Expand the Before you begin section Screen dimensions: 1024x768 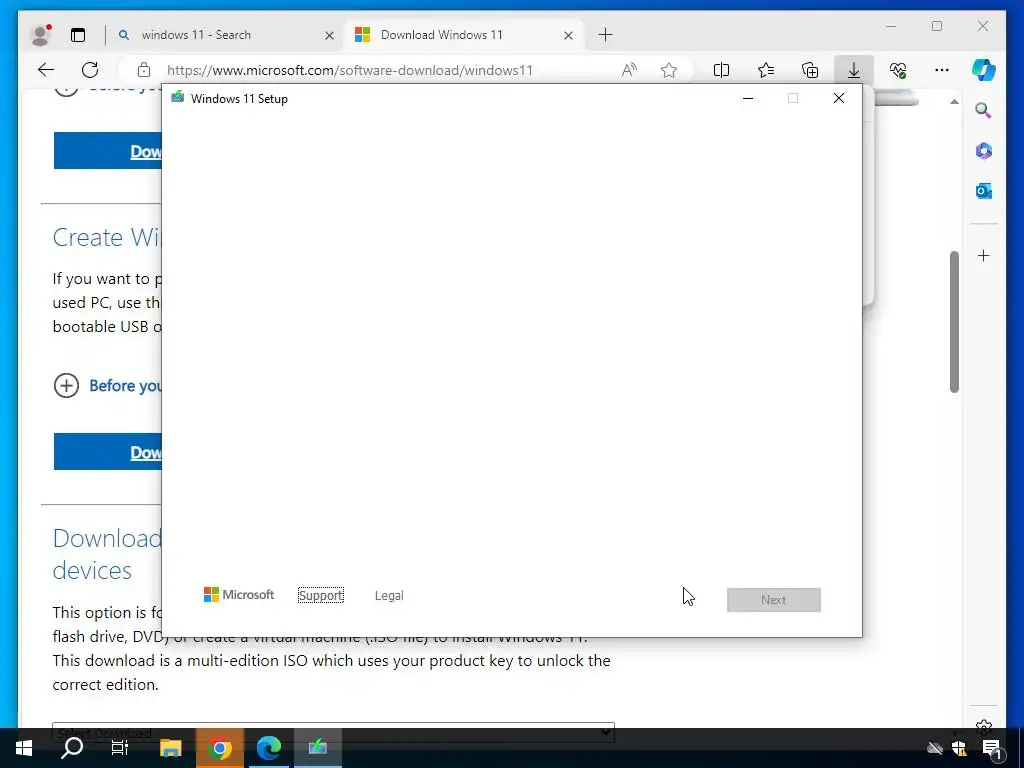pyautogui.click(x=108, y=386)
